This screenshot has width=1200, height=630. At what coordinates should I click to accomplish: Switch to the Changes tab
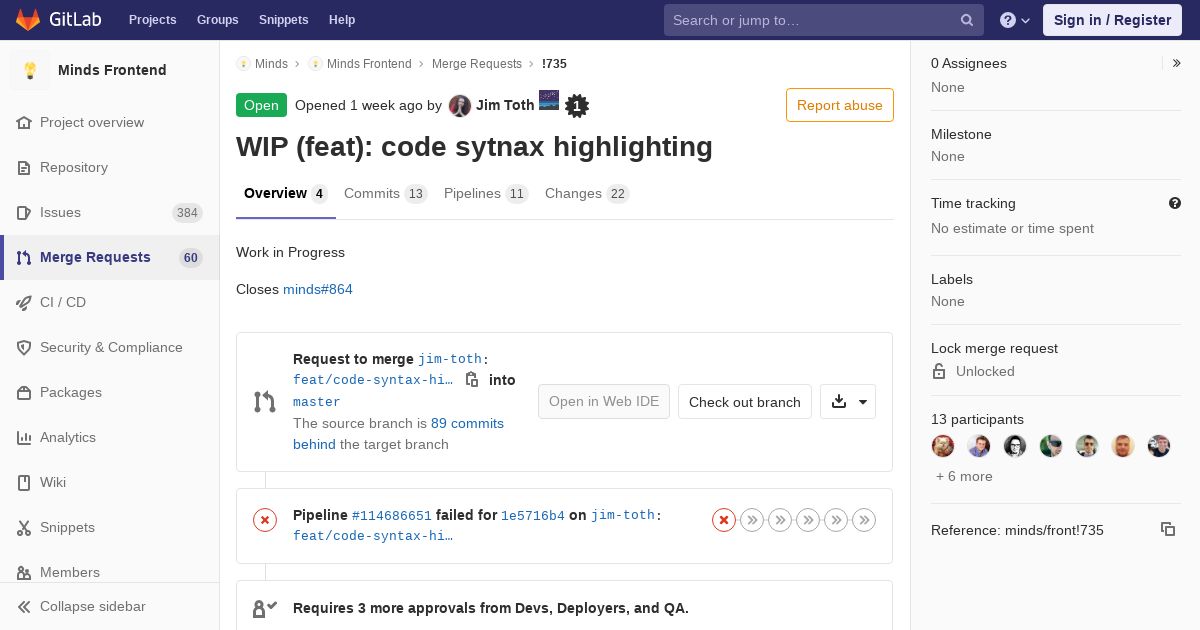(x=587, y=193)
